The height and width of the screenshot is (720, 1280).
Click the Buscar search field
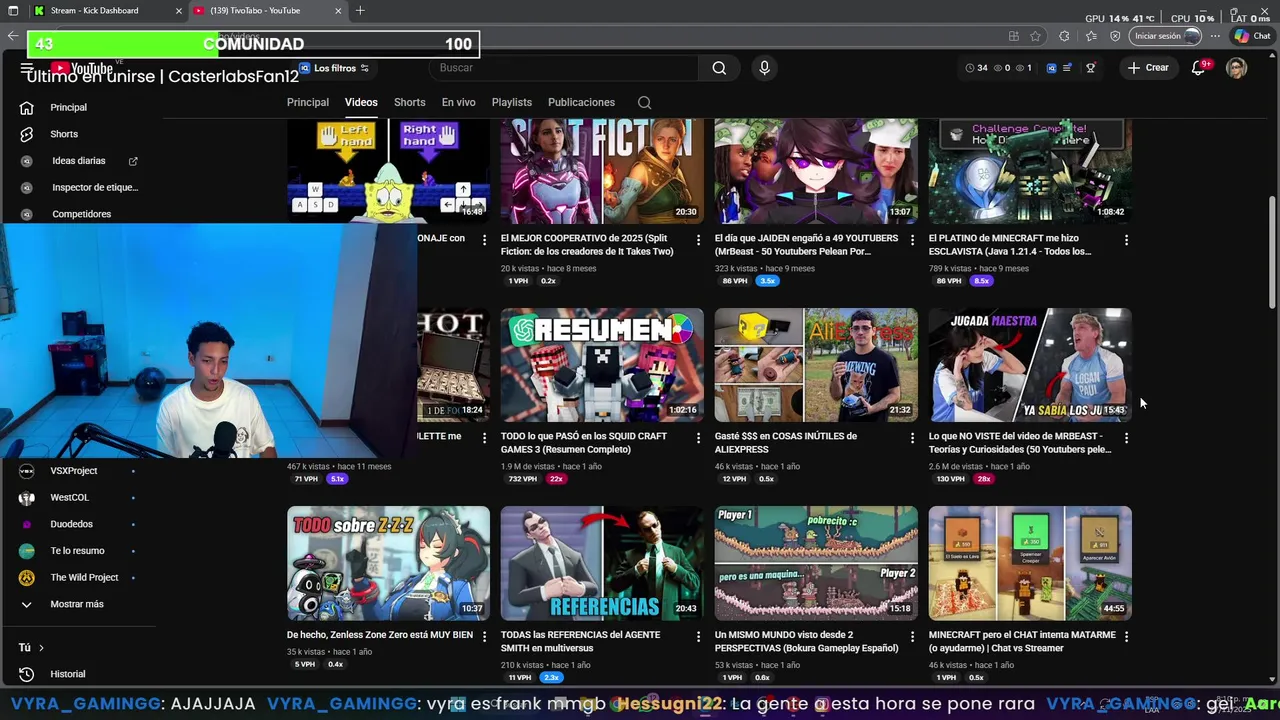(565, 68)
